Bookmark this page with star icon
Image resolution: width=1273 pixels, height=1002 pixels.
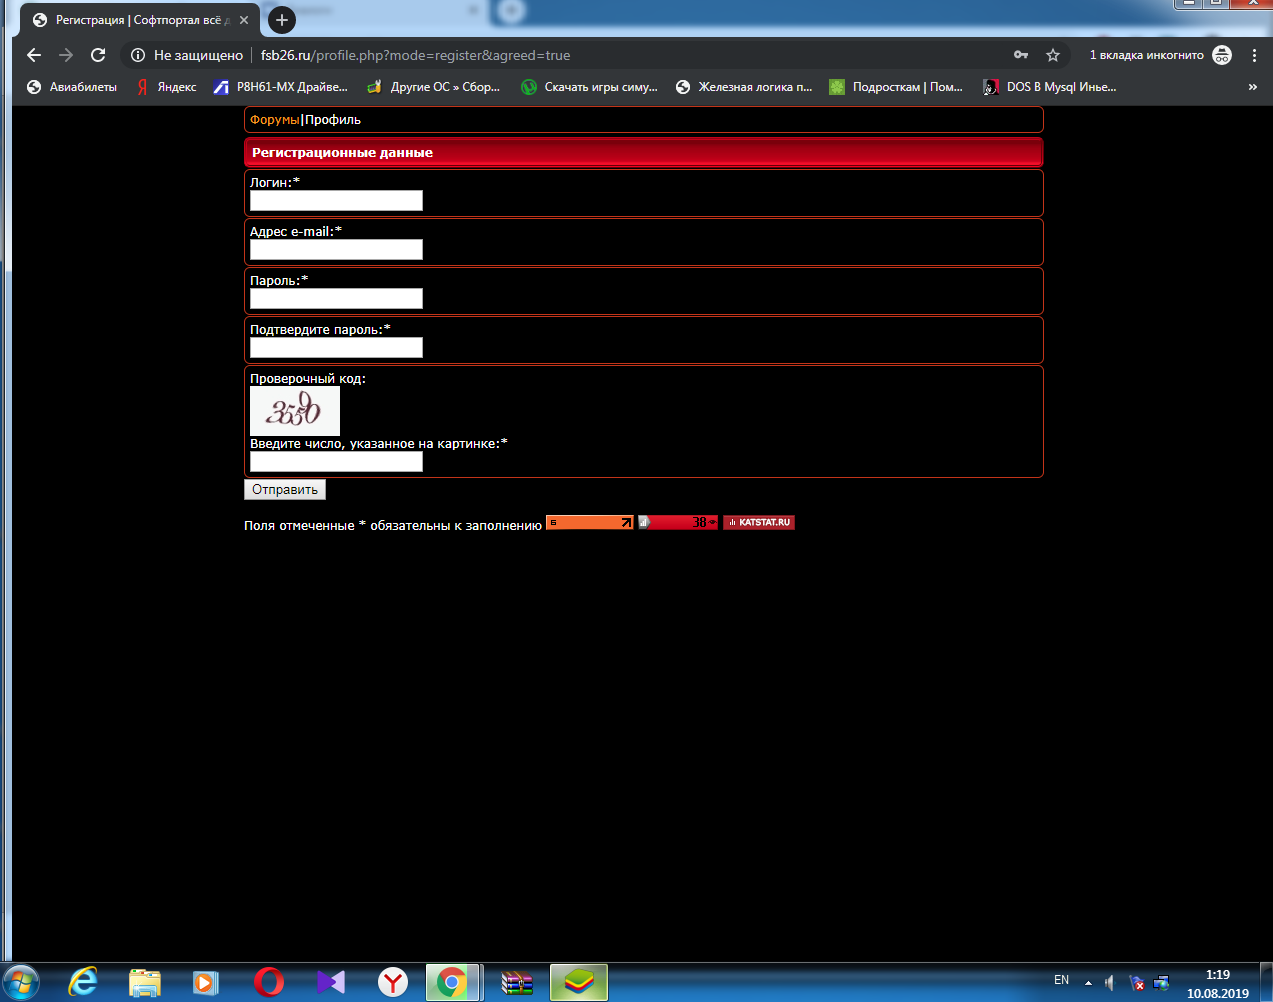[x=1052, y=55]
